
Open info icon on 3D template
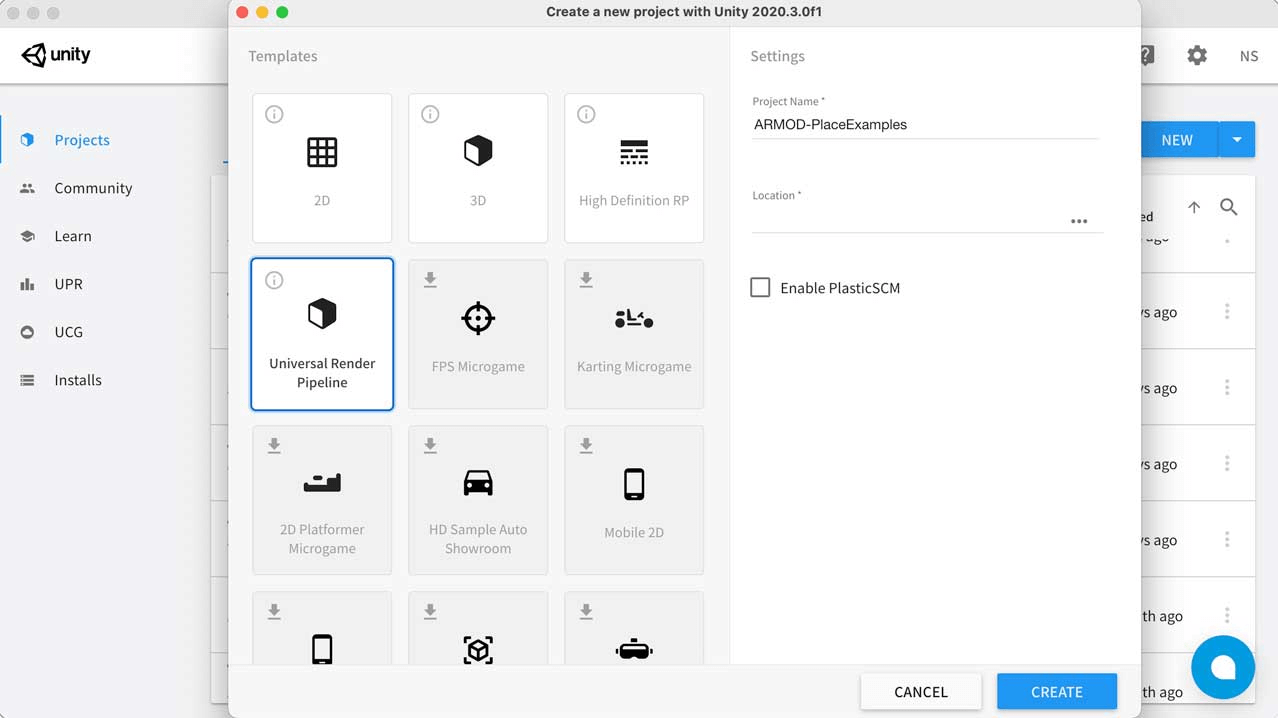430,114
